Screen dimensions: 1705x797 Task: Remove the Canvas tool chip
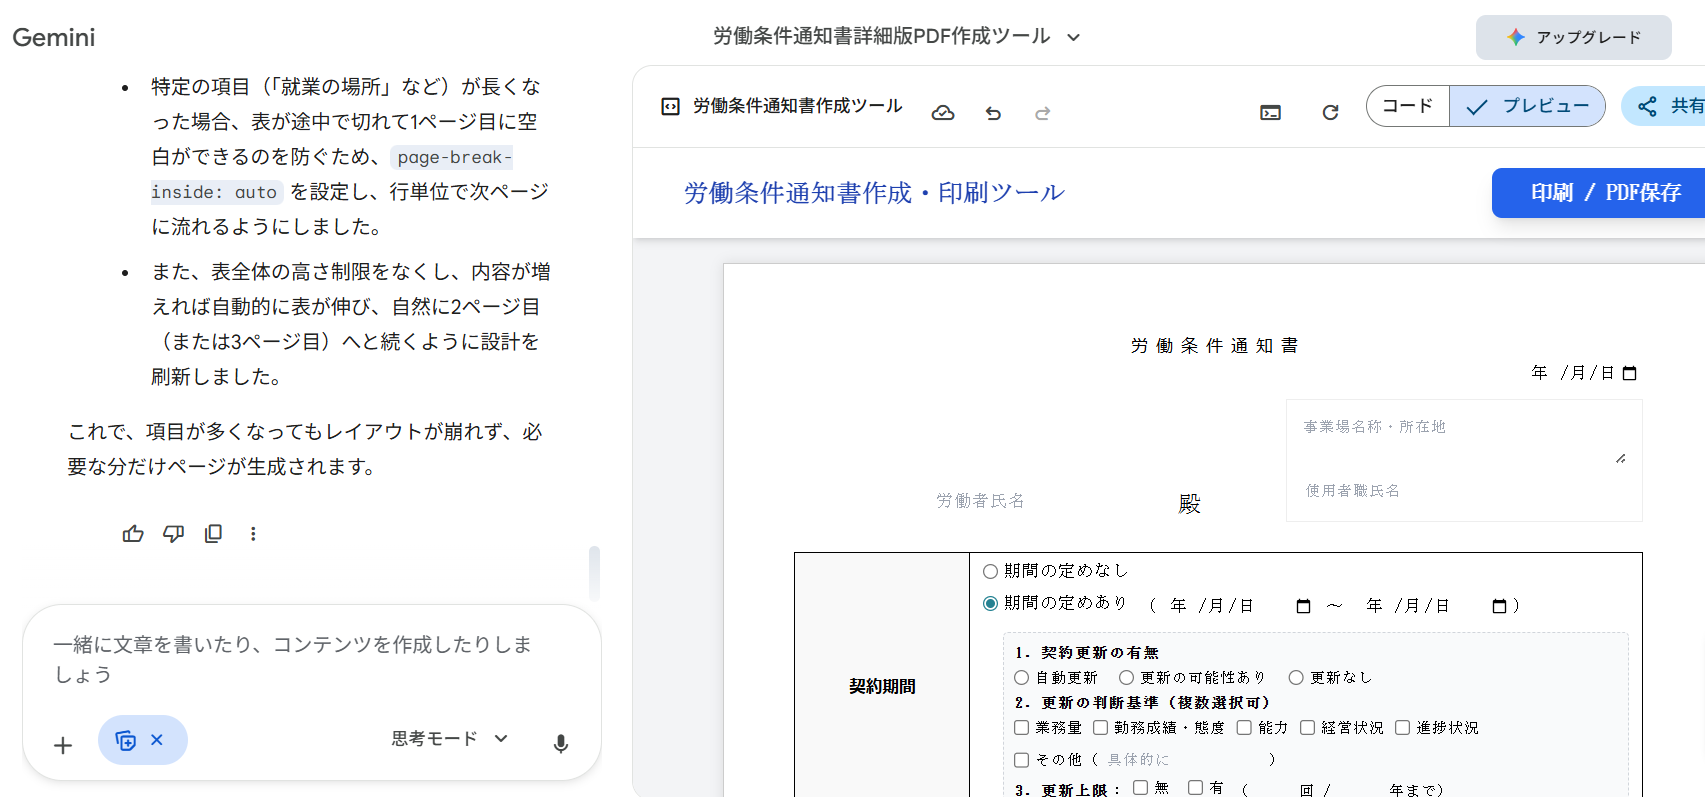click(x=157, y=740)
